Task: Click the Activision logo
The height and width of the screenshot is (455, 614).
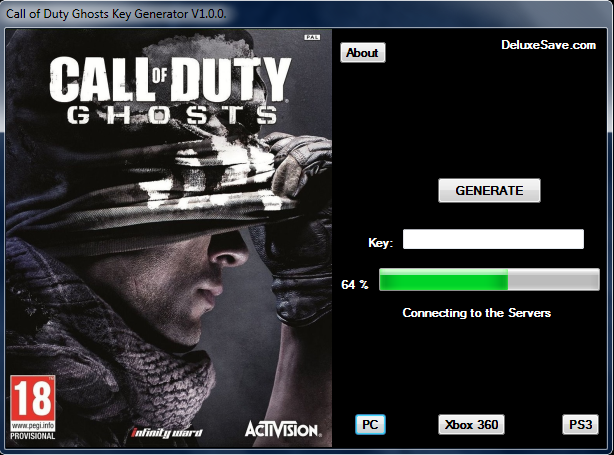Action: 282,429
